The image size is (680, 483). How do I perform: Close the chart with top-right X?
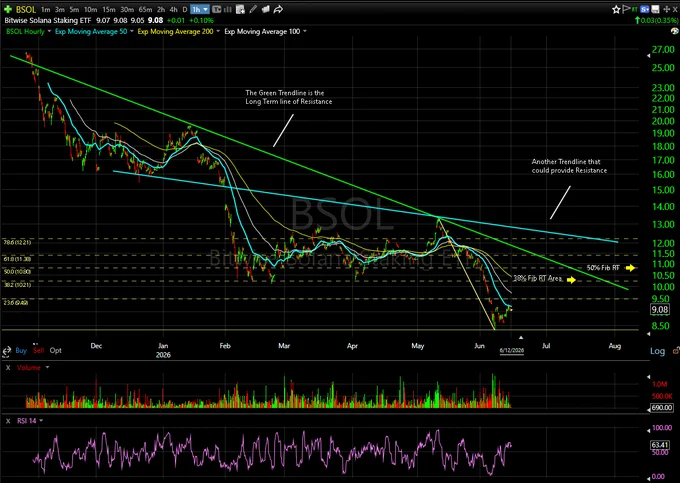[675, 9]
